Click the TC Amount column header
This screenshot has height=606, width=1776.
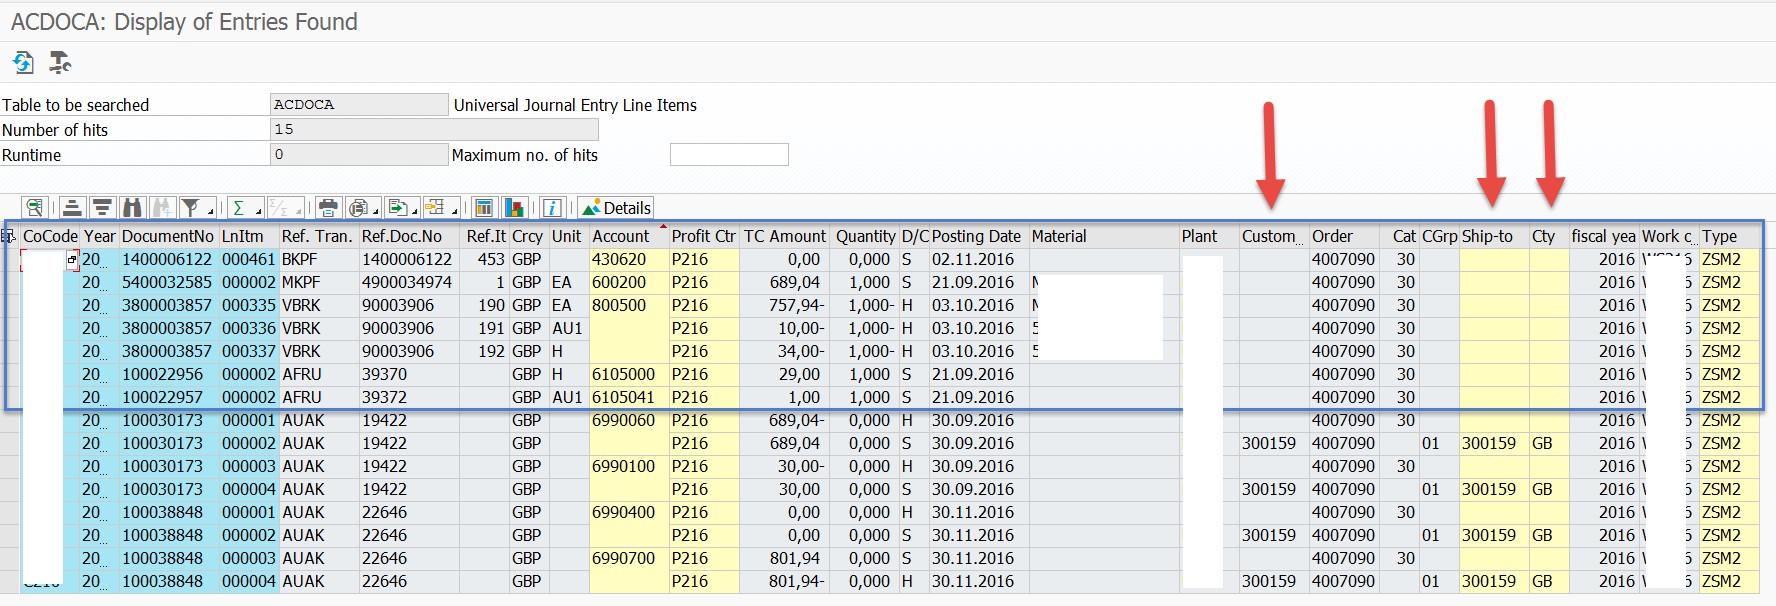[x=784, y=236]
